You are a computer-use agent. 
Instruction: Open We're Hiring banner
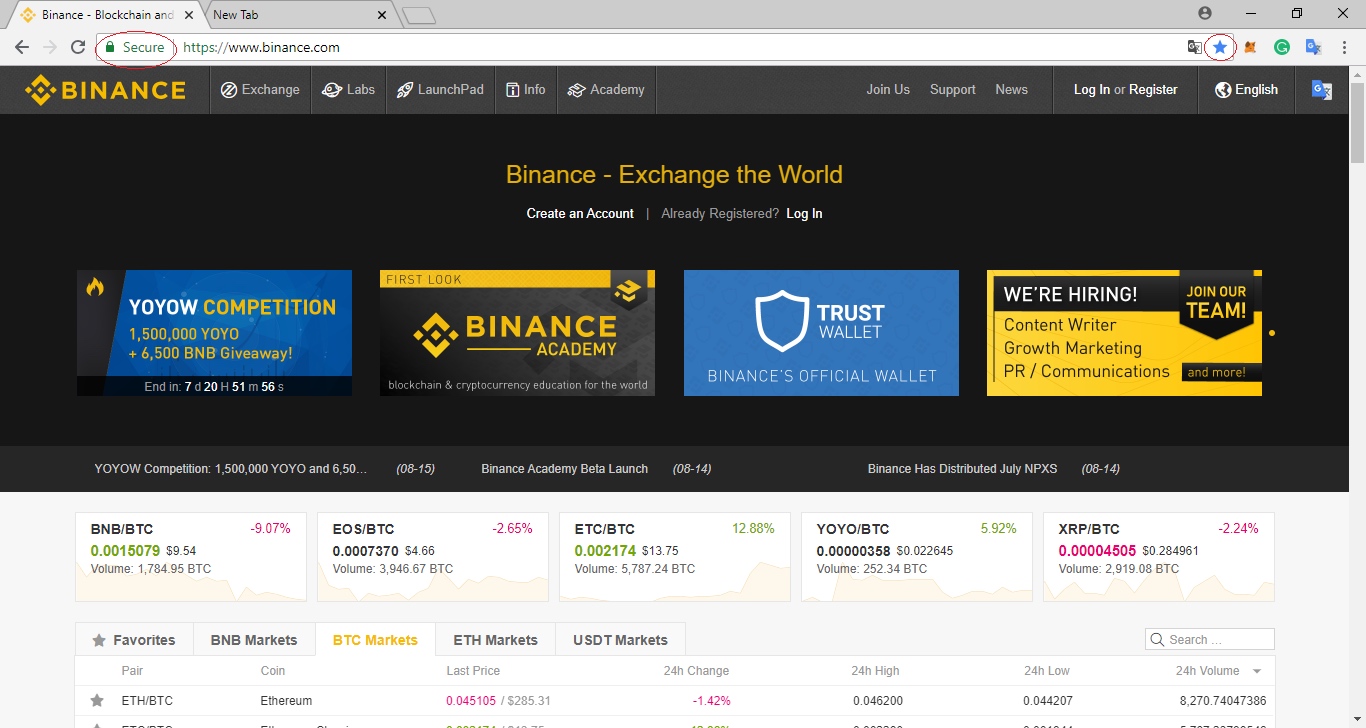tap(1124, 333)
